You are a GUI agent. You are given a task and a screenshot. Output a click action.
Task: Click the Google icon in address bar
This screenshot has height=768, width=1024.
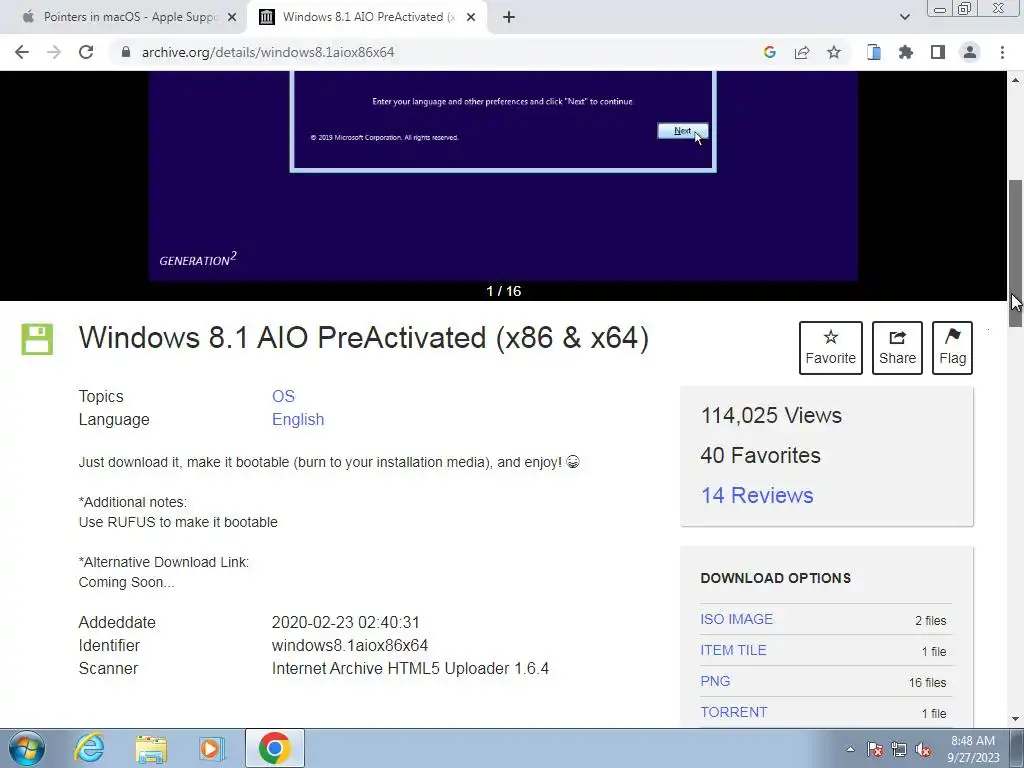pyautogui.click(x=770, y=52)
